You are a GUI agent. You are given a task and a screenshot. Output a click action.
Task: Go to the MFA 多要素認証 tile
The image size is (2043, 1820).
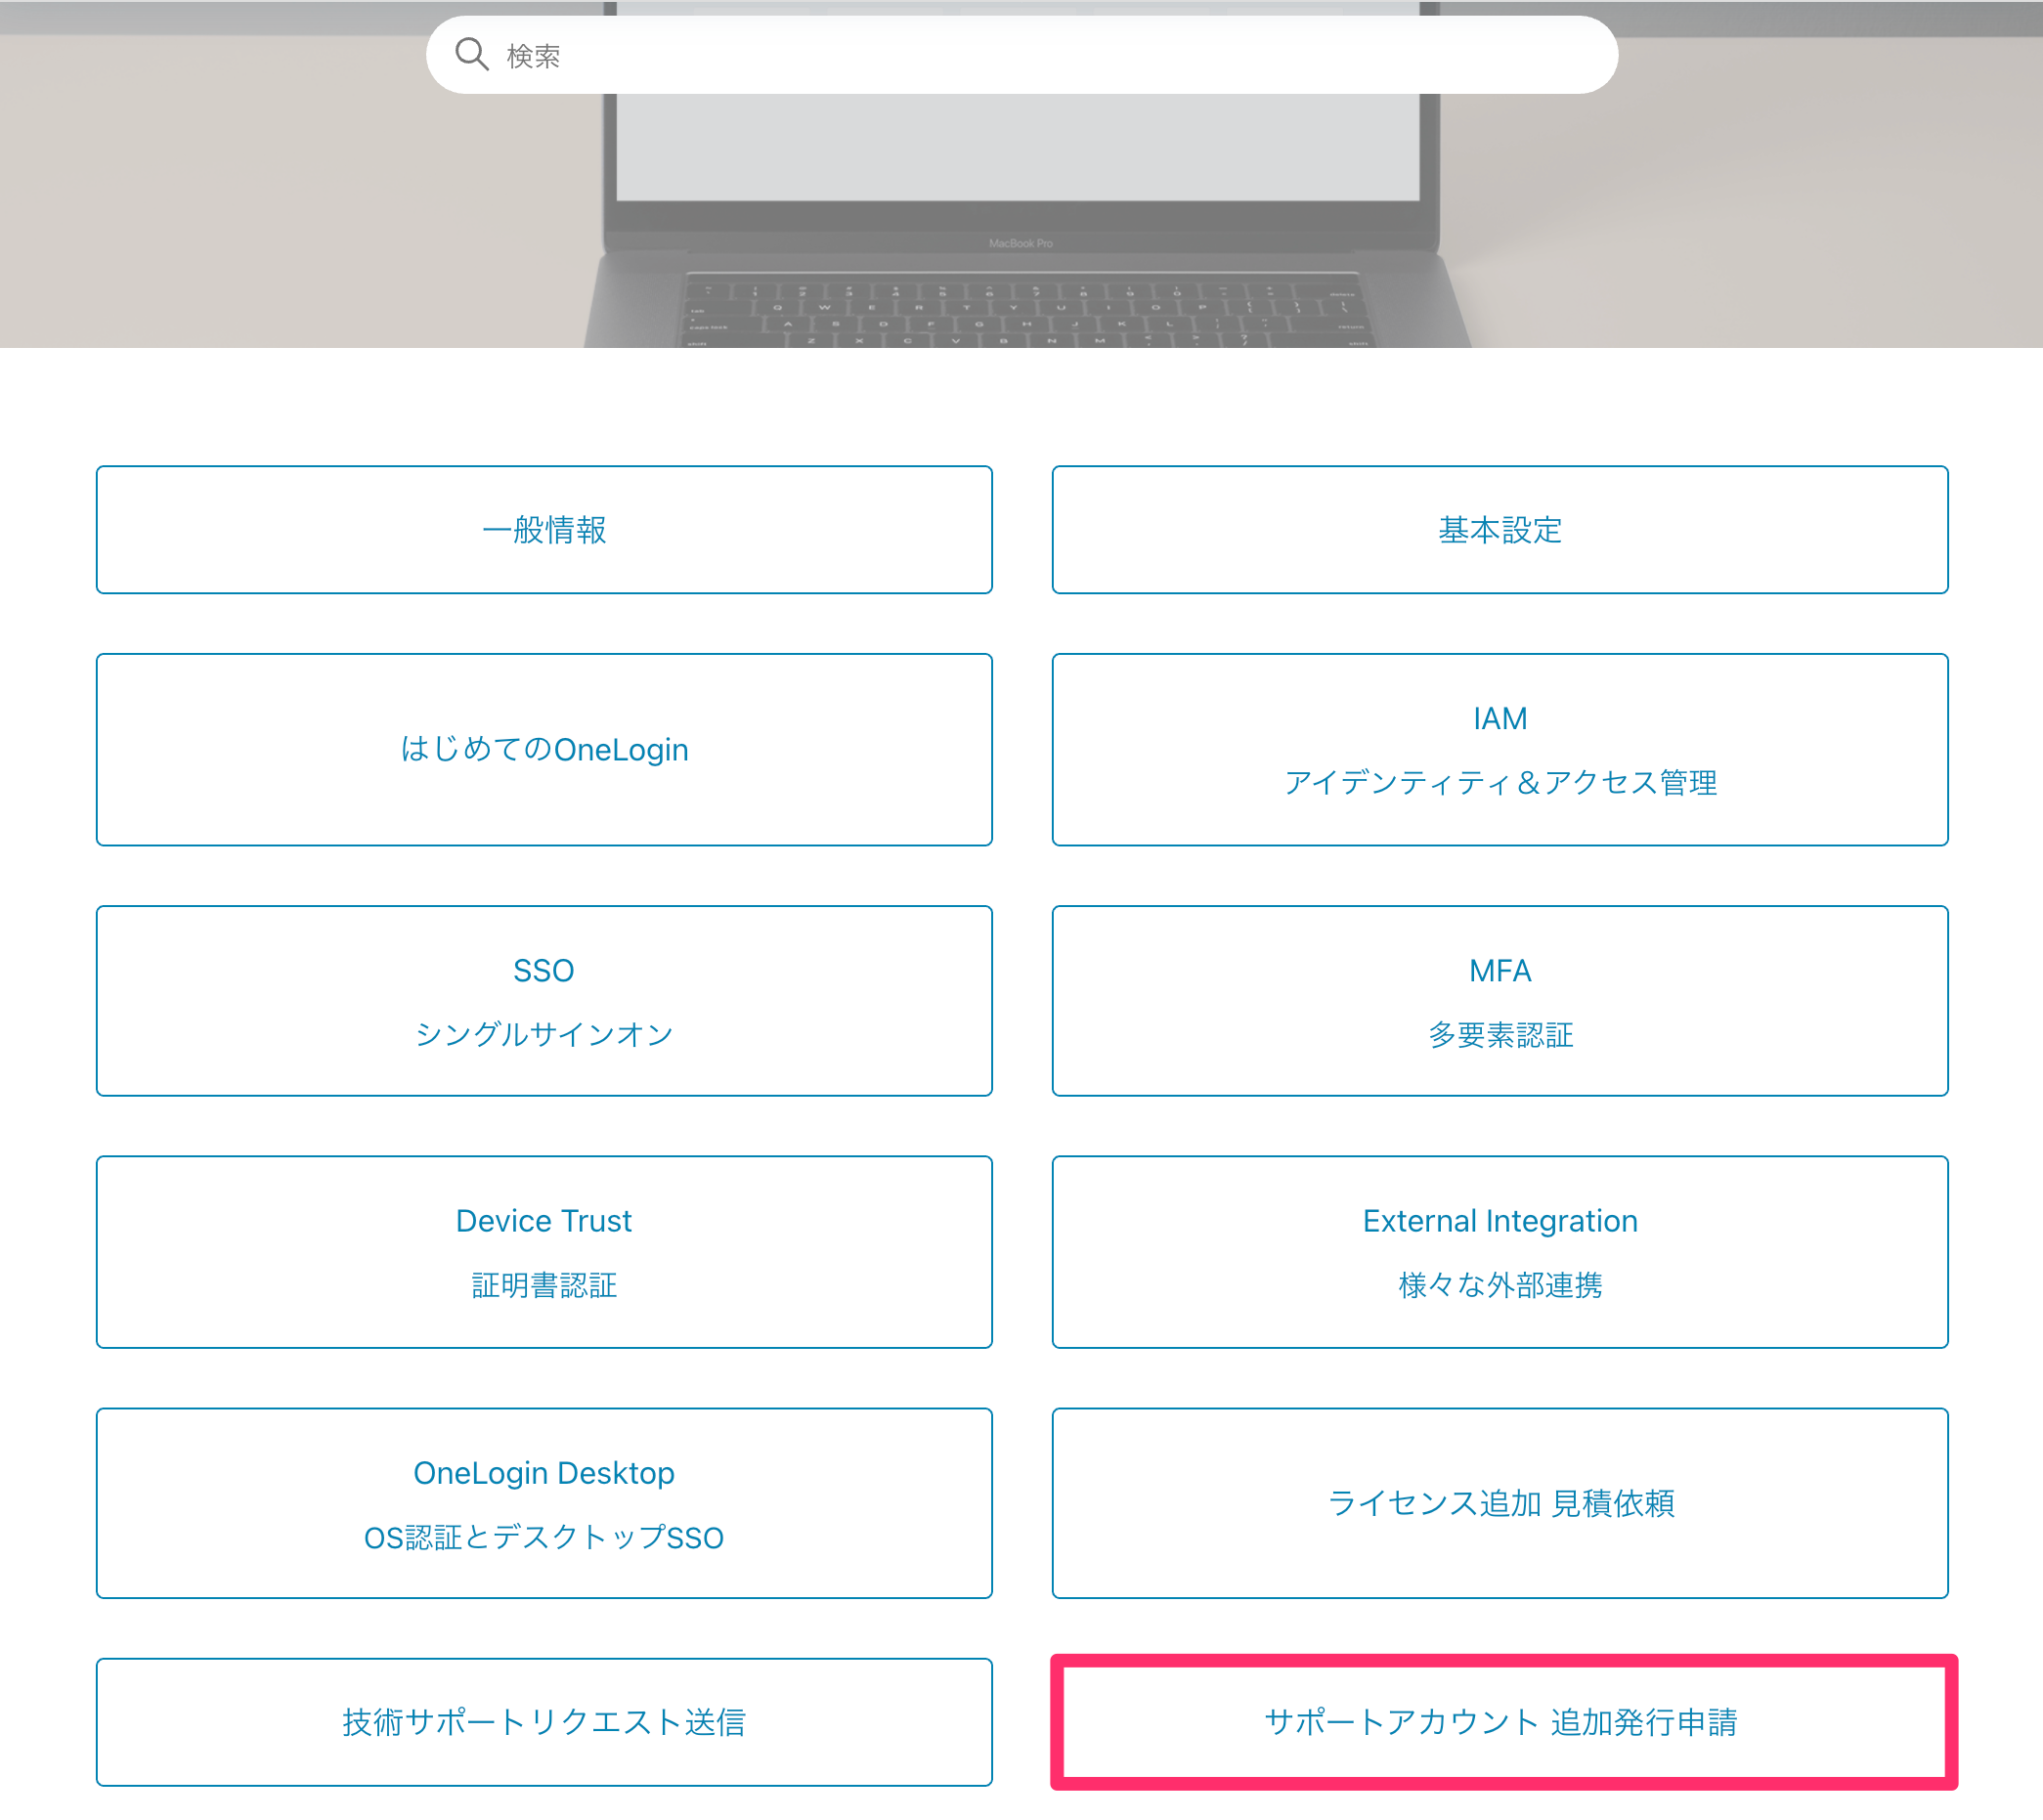coord(1499,1001)
